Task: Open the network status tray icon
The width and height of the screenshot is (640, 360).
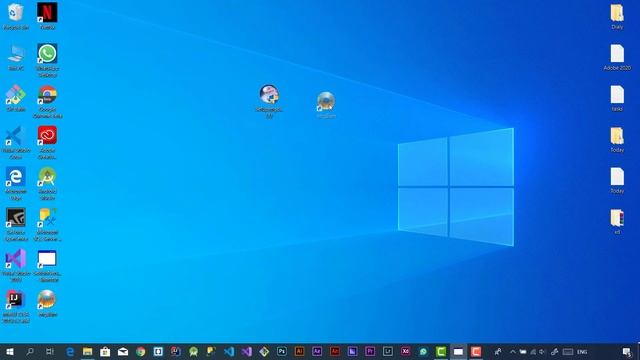Action: tap(533, 351)
